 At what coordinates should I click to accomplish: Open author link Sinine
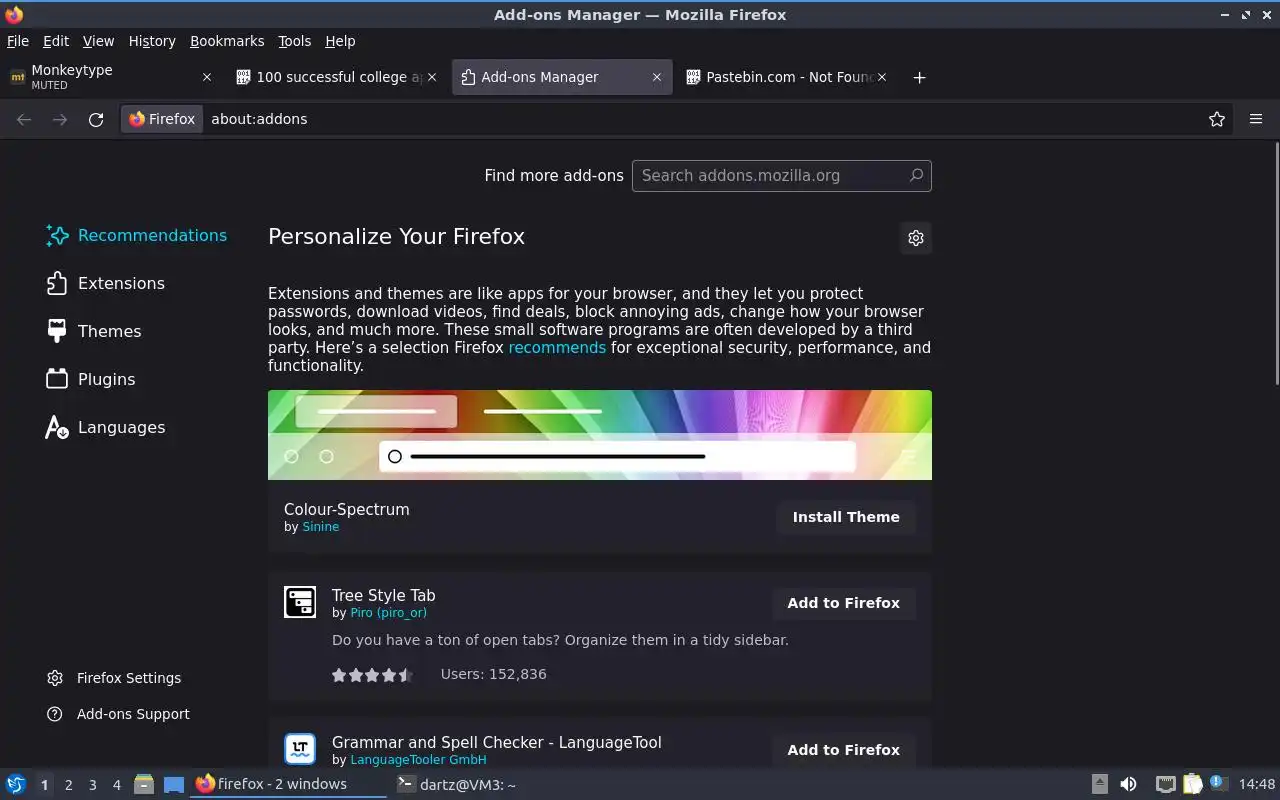click(320, 527)
